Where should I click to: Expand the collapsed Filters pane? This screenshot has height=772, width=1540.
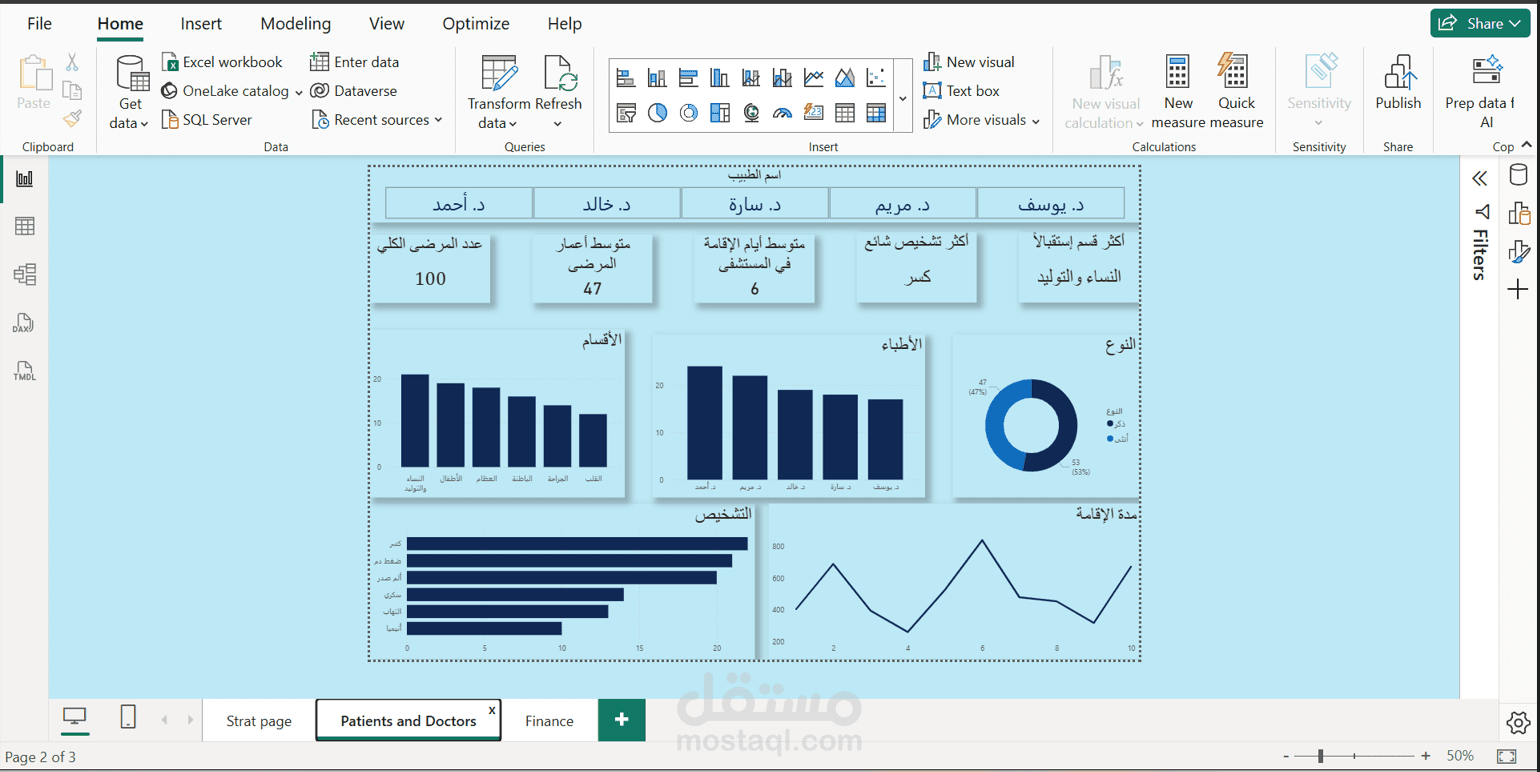point(1480,179)
